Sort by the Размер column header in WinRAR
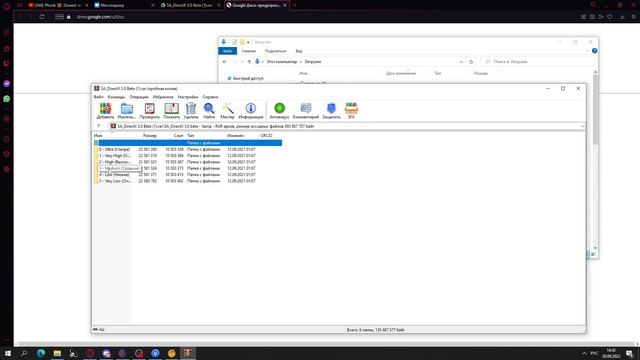 point(150,136)
